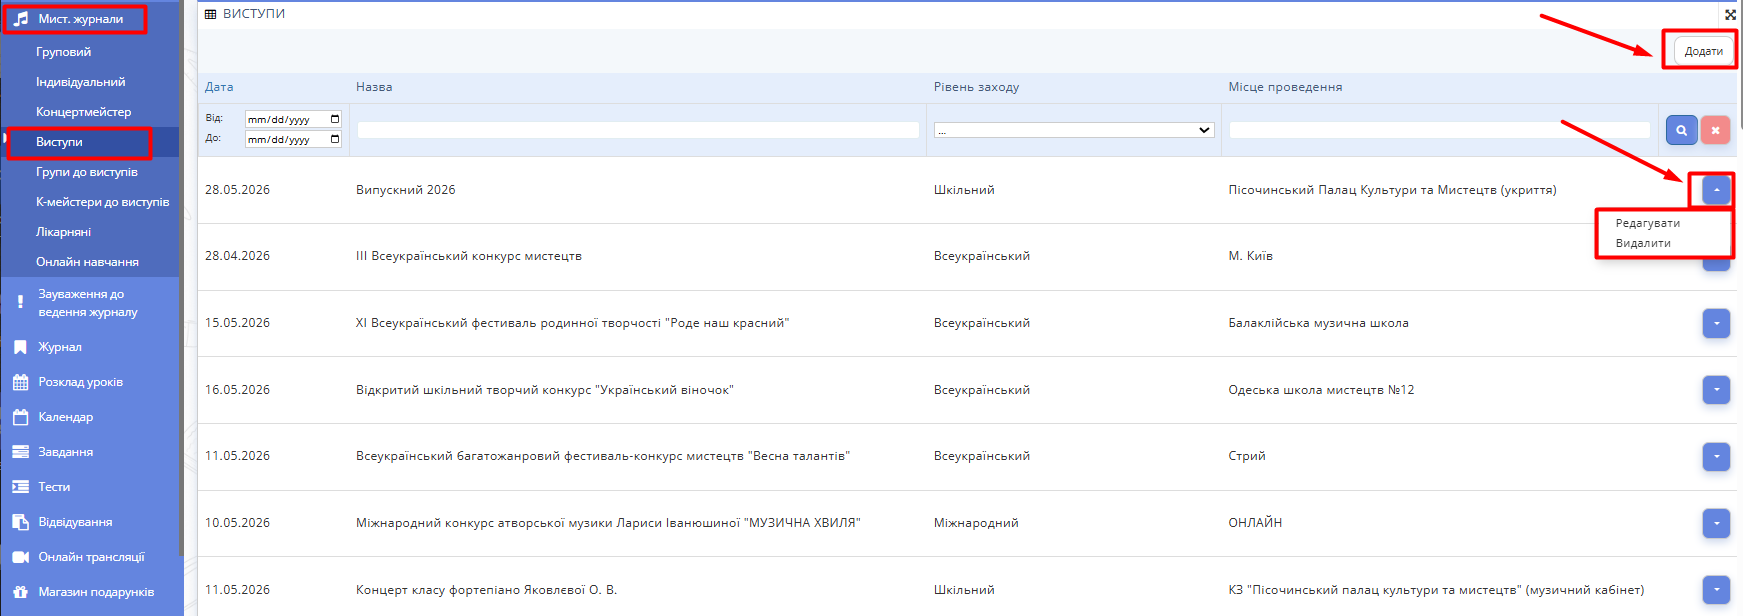Open the Індивідуальний journal menu item
The height and width of the screenshot is (616, 1743).
pyautogui.click(x=81, y=82)
